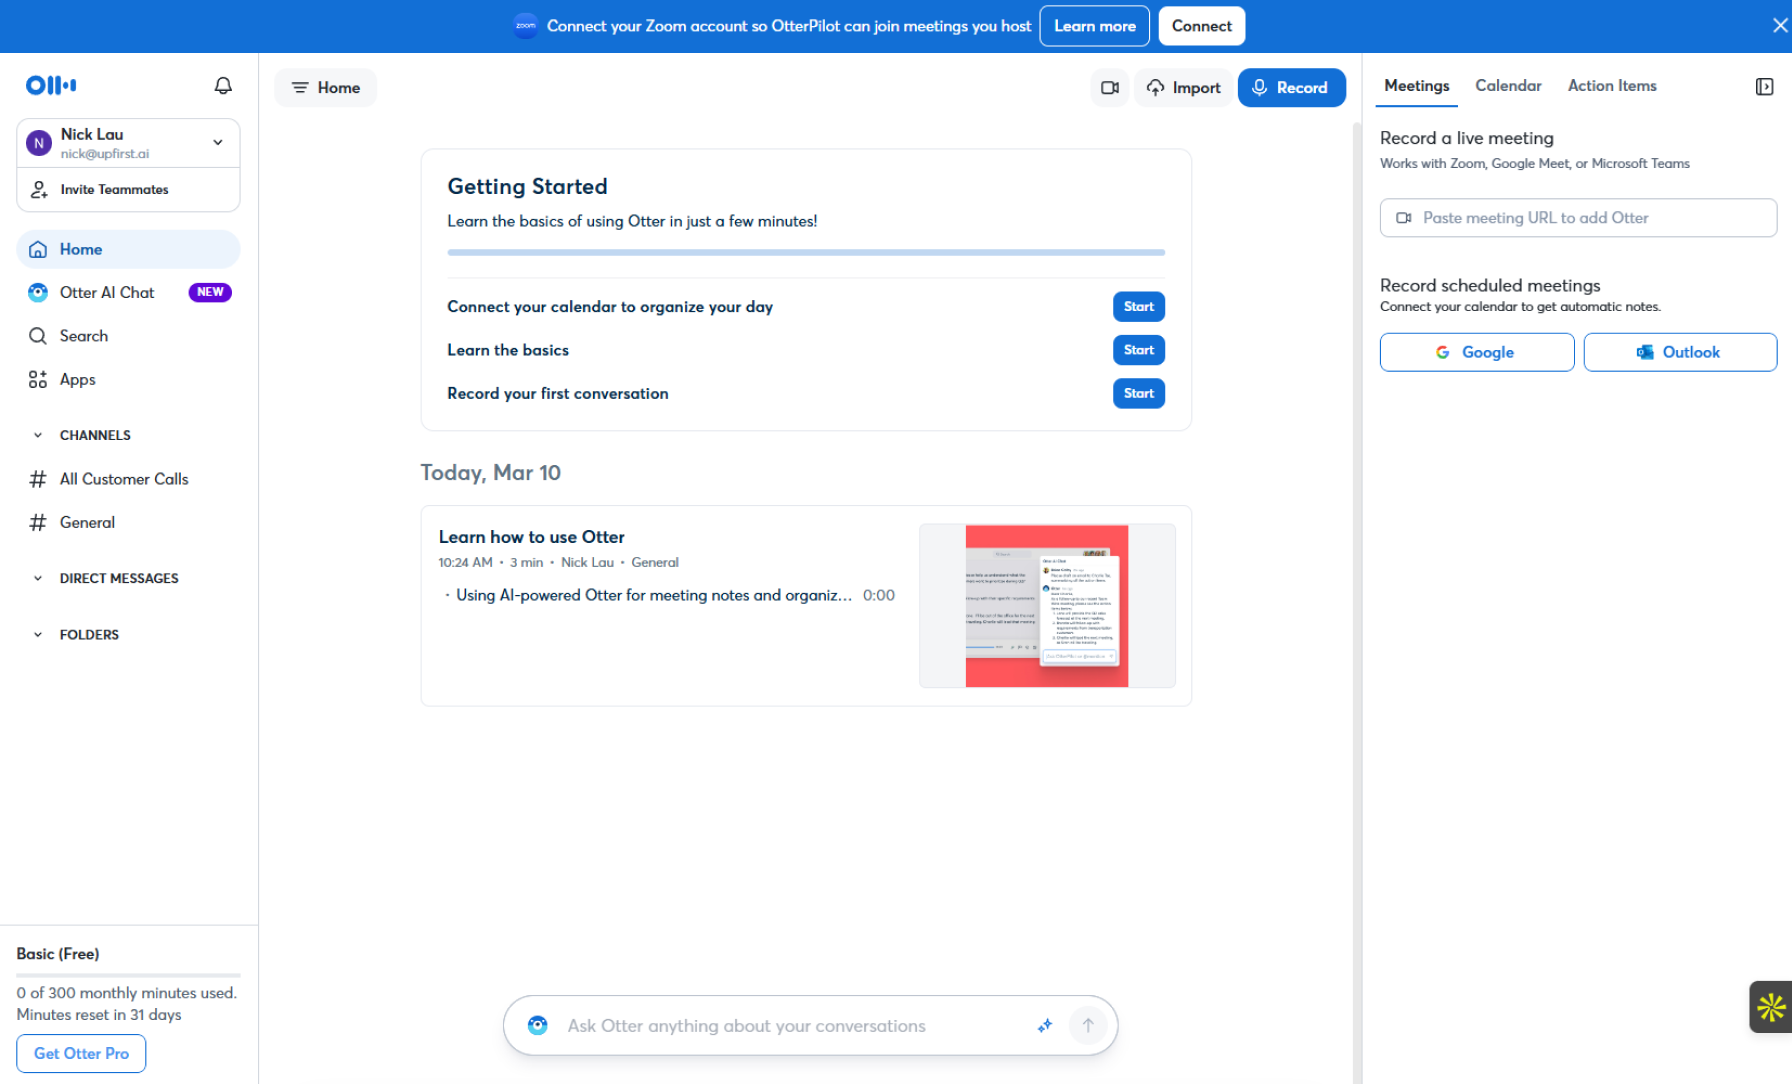This screenshot has width=1792, height=1084.
Task: Collapse the FOLDERS section
Action: [x=38, y=635]
